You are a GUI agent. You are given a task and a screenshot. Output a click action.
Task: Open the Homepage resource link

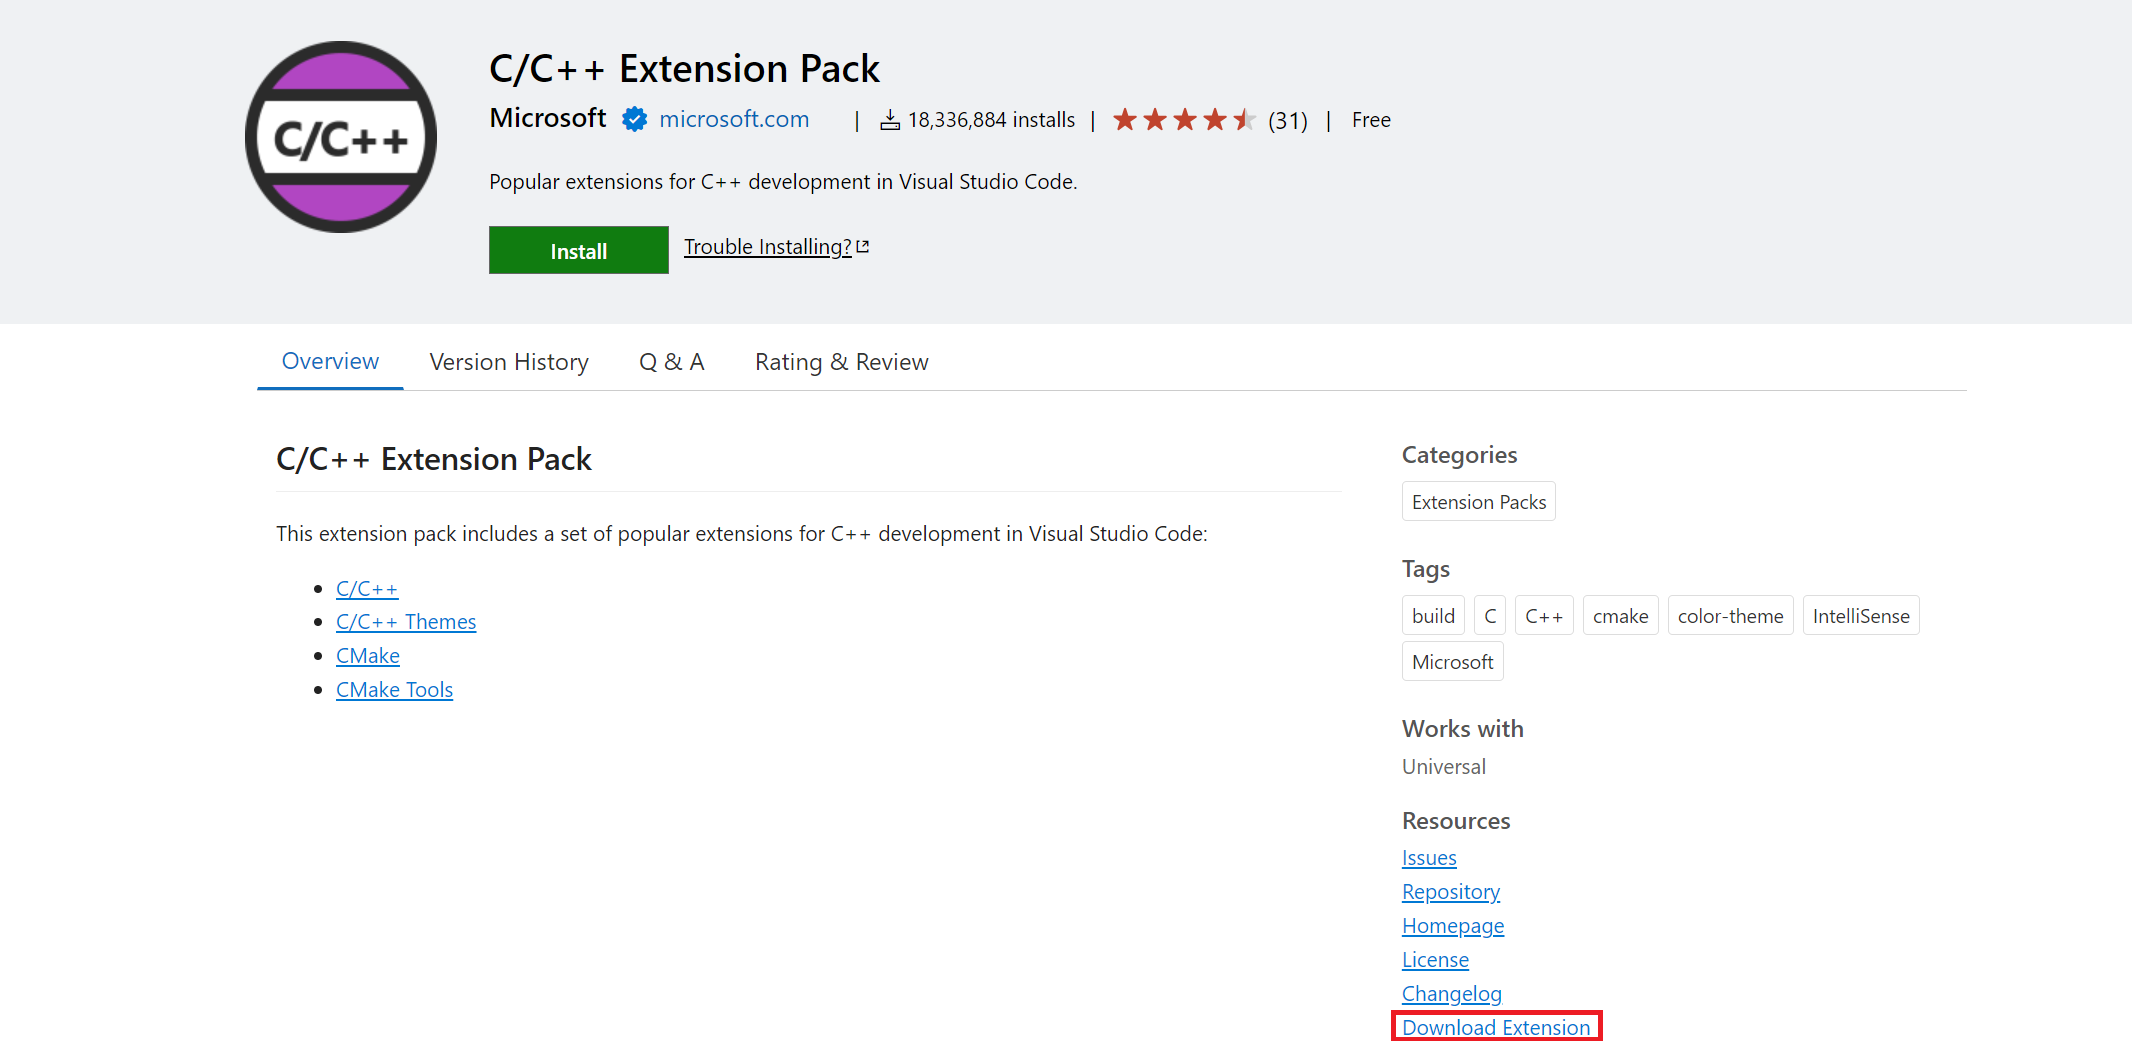tap(1453, 926)
